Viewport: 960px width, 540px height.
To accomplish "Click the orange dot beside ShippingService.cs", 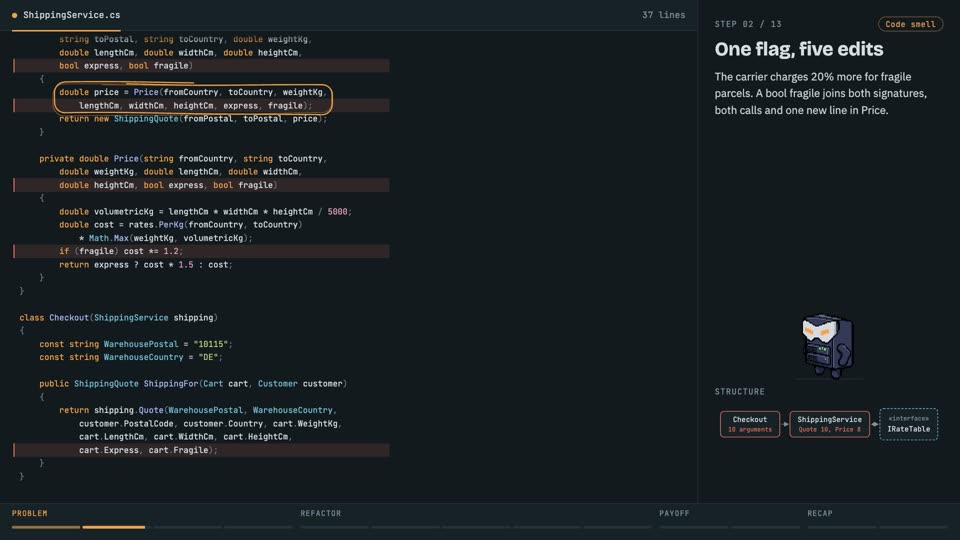I will click(x=14, y=15).
